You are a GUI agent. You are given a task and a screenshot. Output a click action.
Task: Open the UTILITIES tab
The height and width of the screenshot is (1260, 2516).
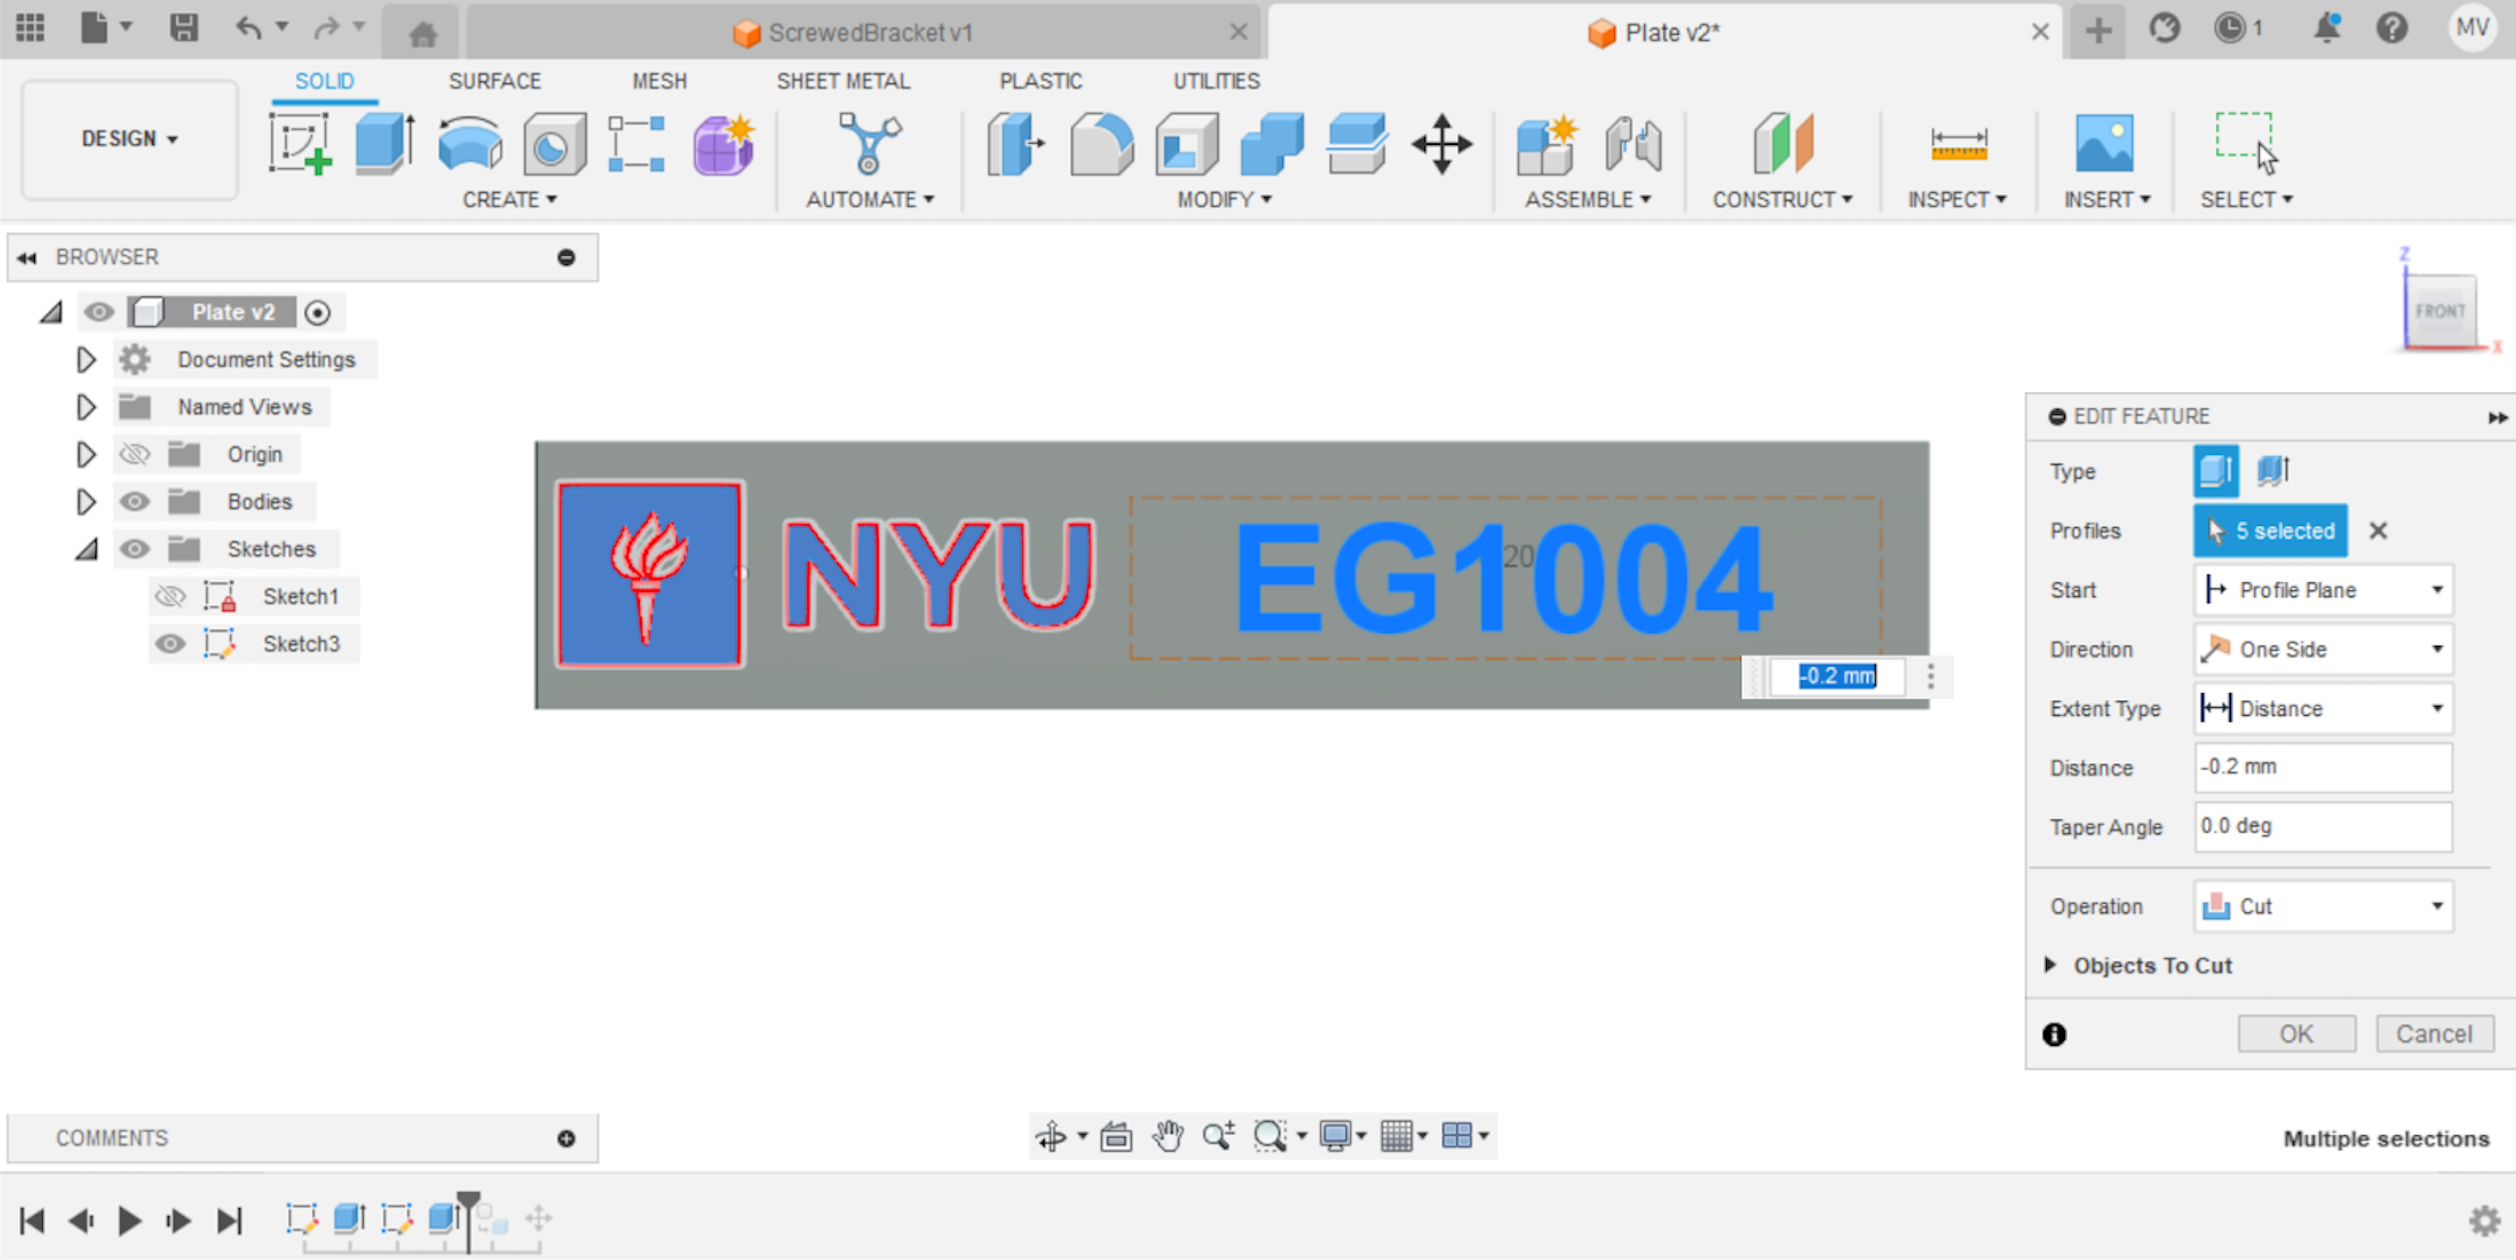pos(1216,81)
